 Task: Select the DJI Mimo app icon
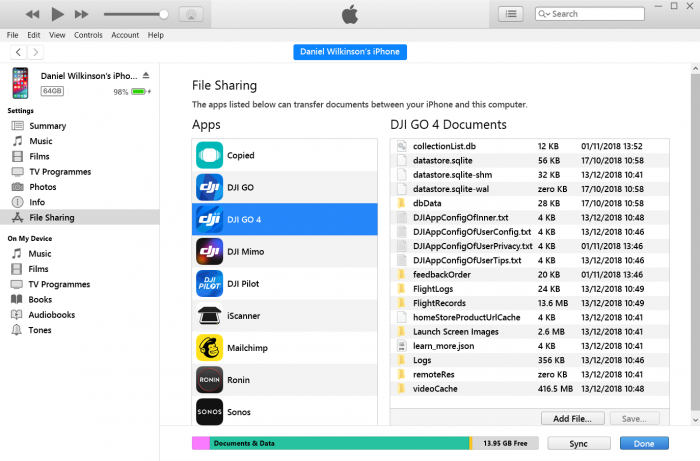[x=209, y=252]
